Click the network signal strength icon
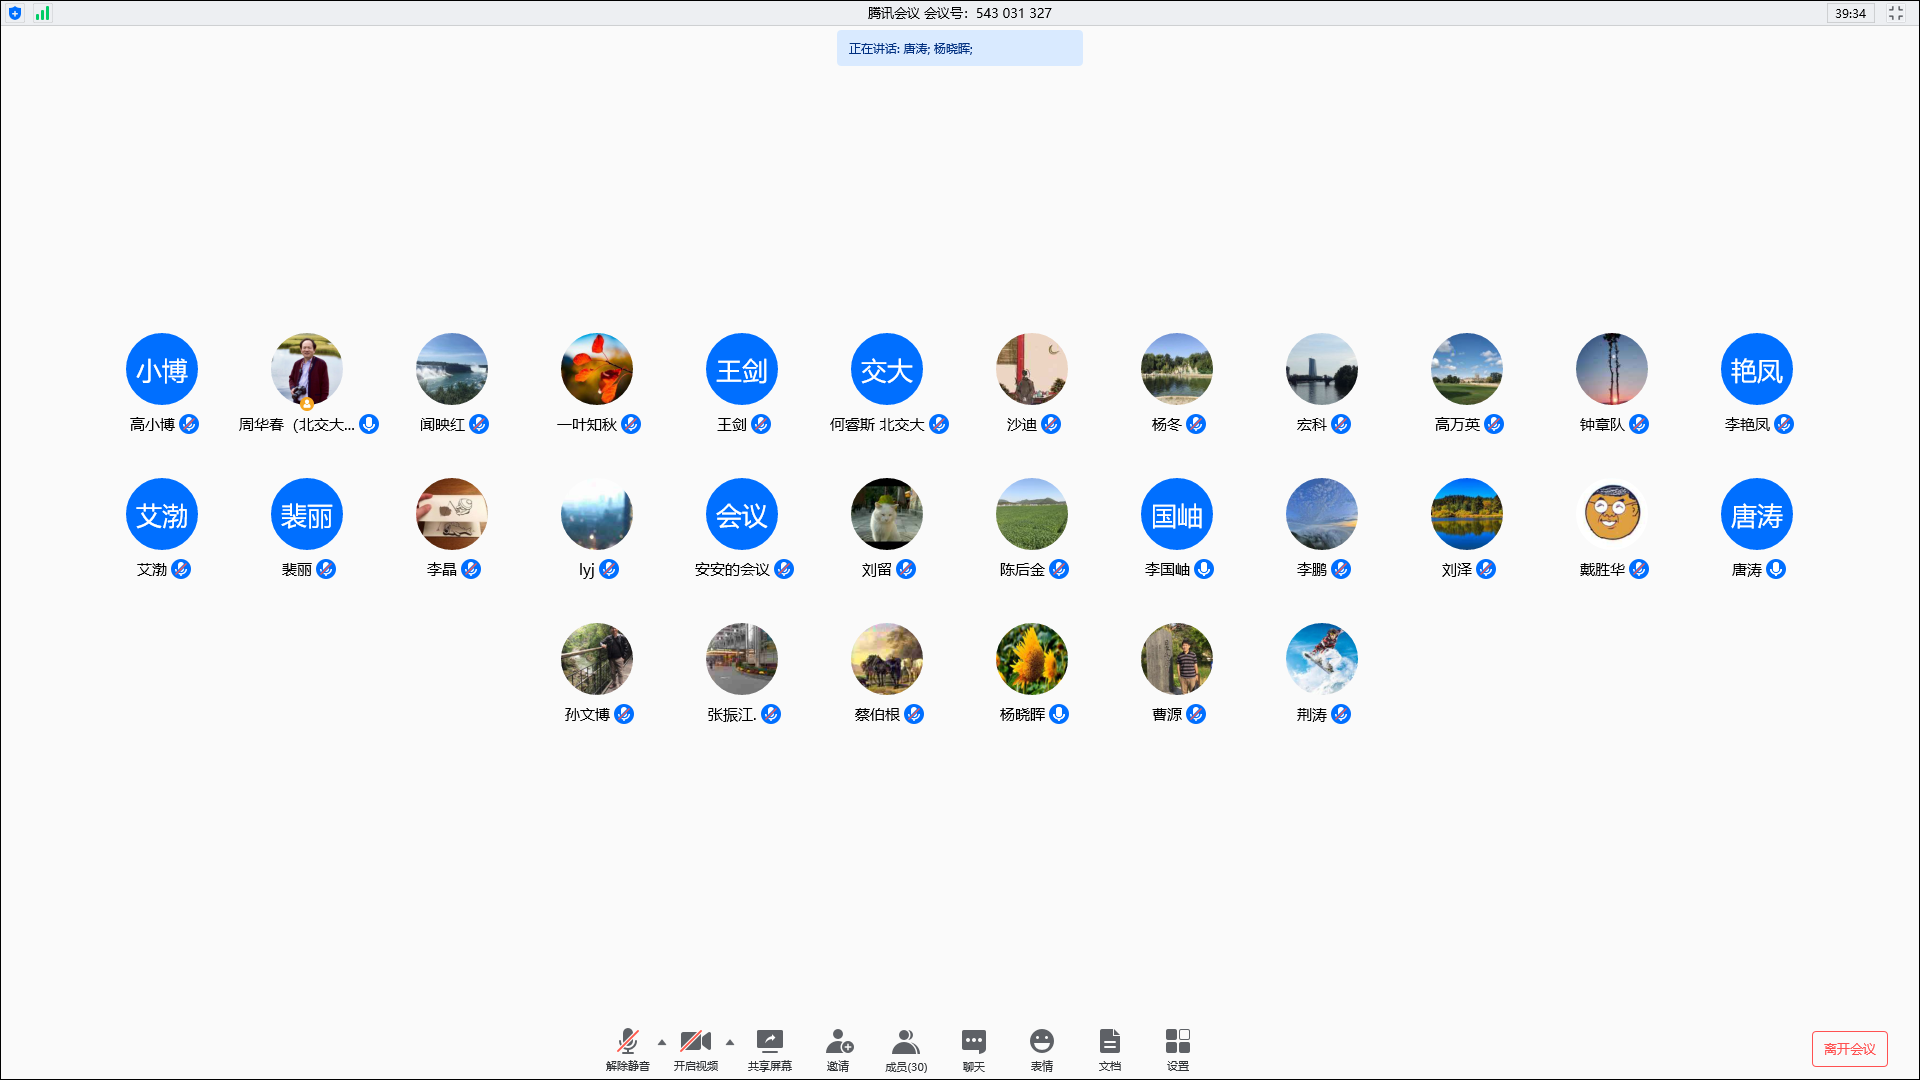The width and height of the screenshot is (1920, 1080). pyautogui.click(x=42, y=13)
